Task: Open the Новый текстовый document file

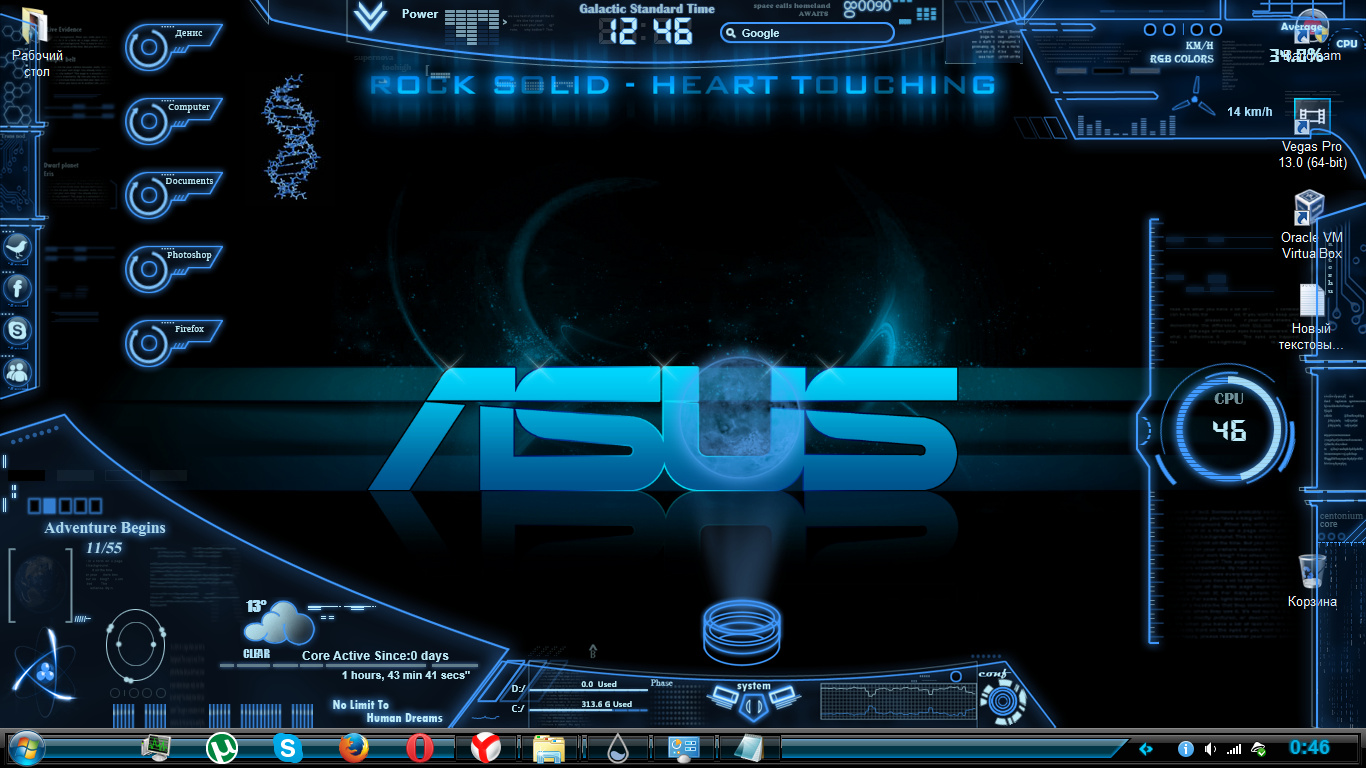Action: pyautogui.click(x=1312, y=318)
